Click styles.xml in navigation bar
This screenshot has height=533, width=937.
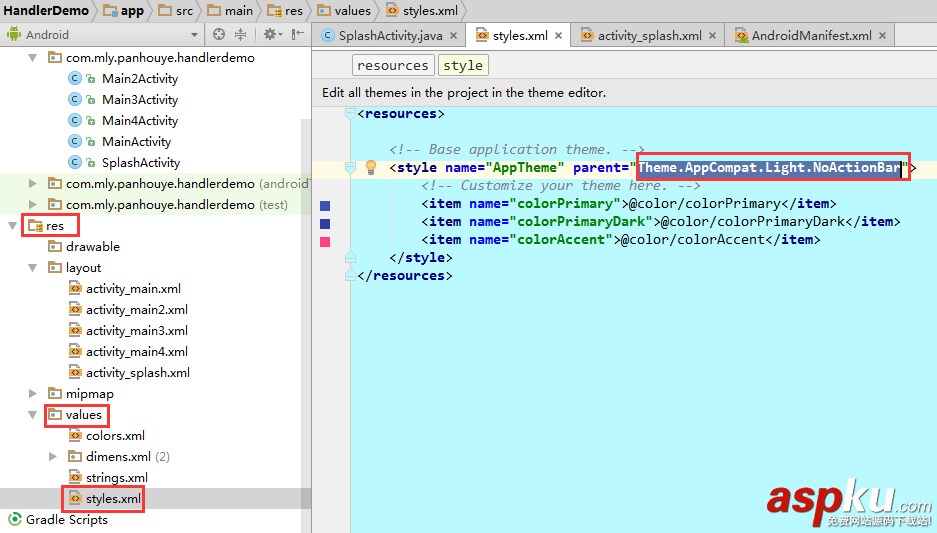[x=422, y=11]
